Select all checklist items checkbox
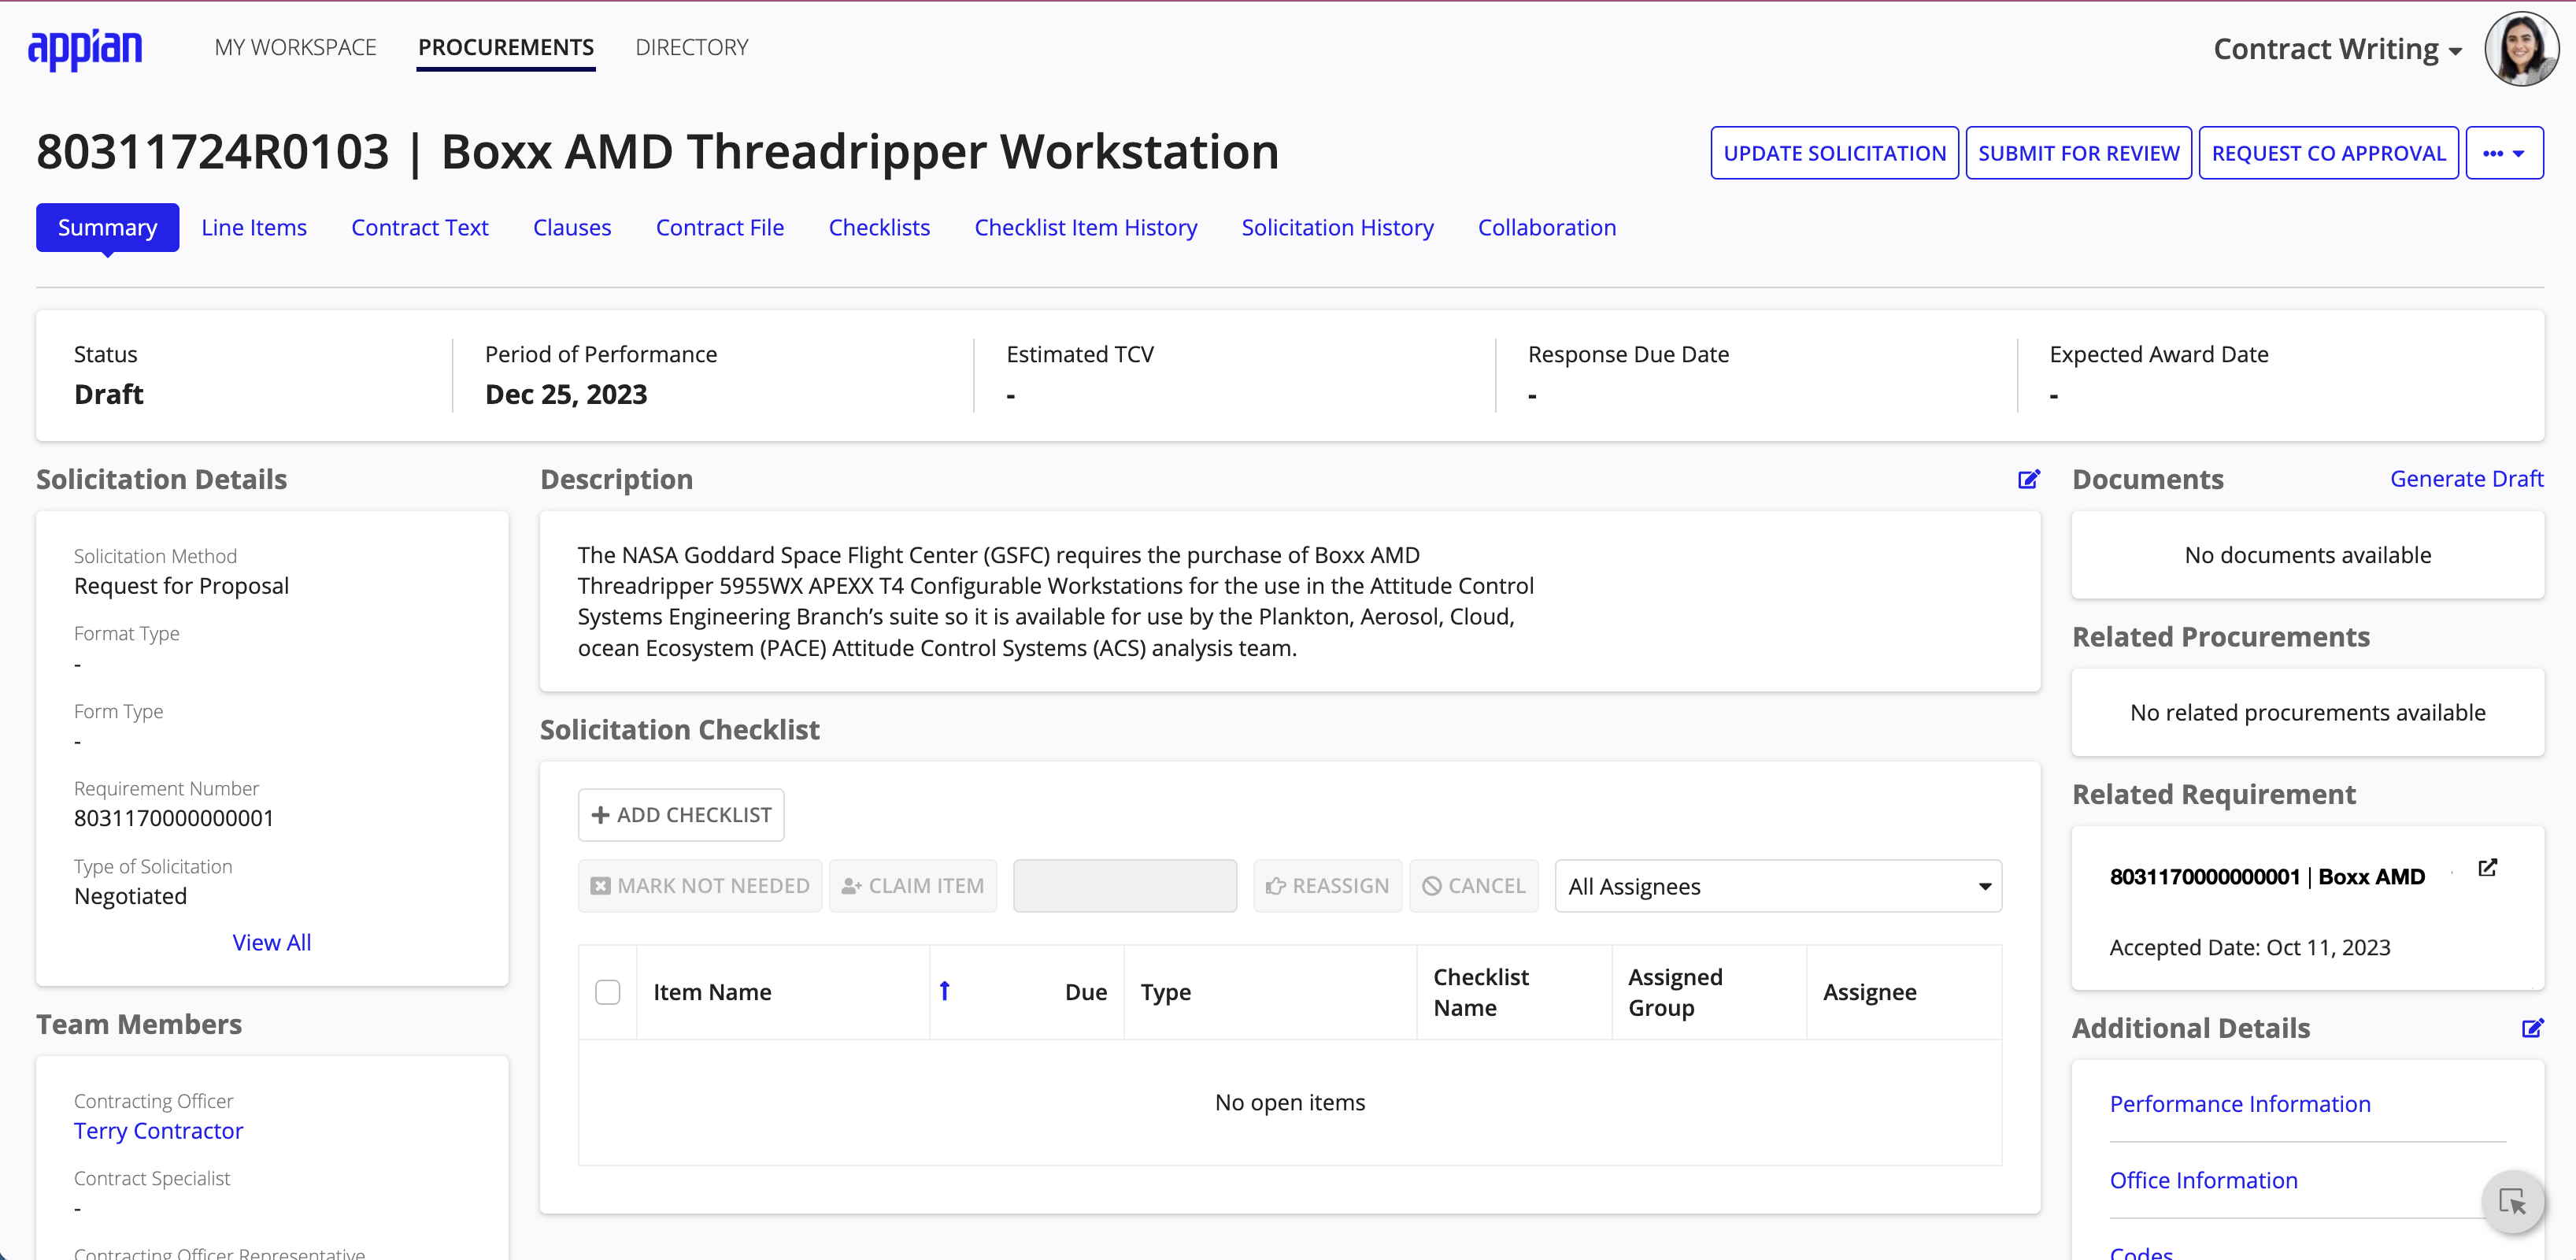The width and height of the screenshot is (2576, 1260). 607,992
